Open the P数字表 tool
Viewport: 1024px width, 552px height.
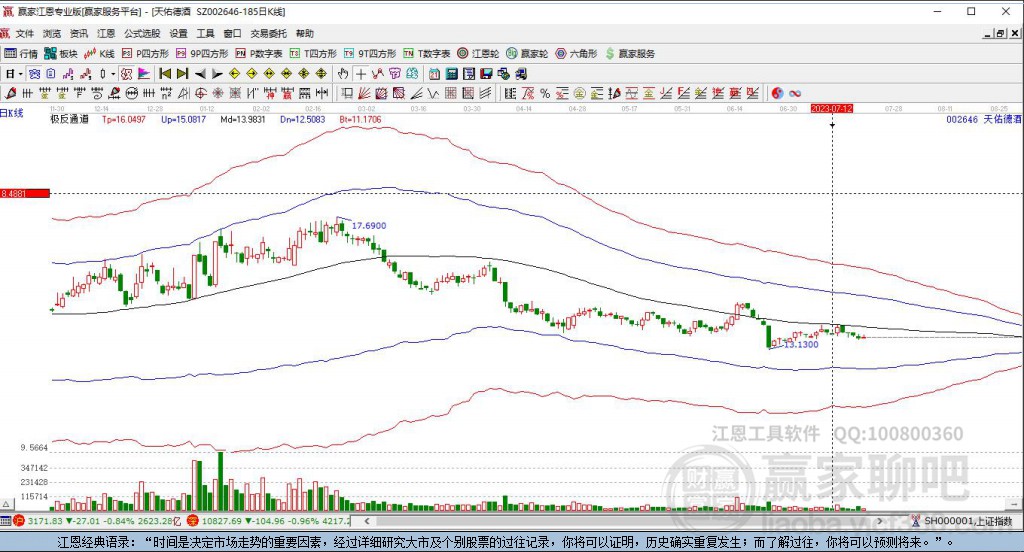[x=259, y=54]
